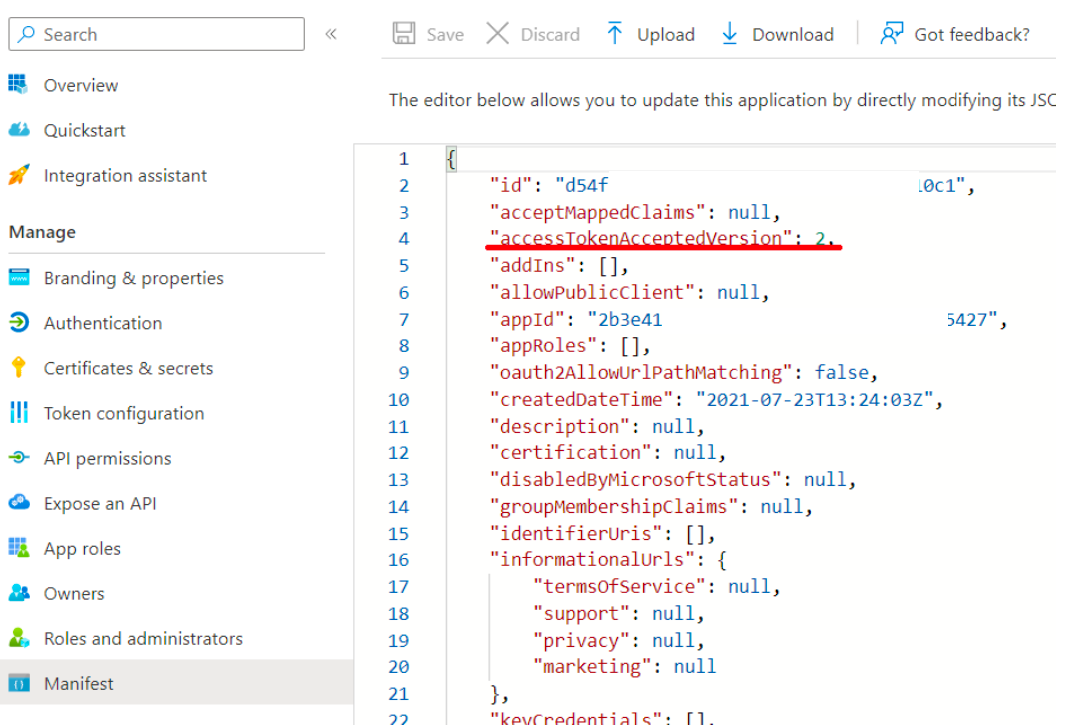The image size is (1068, 728).
Task: Click line number 16 in gutter
Action: (398, 560)
